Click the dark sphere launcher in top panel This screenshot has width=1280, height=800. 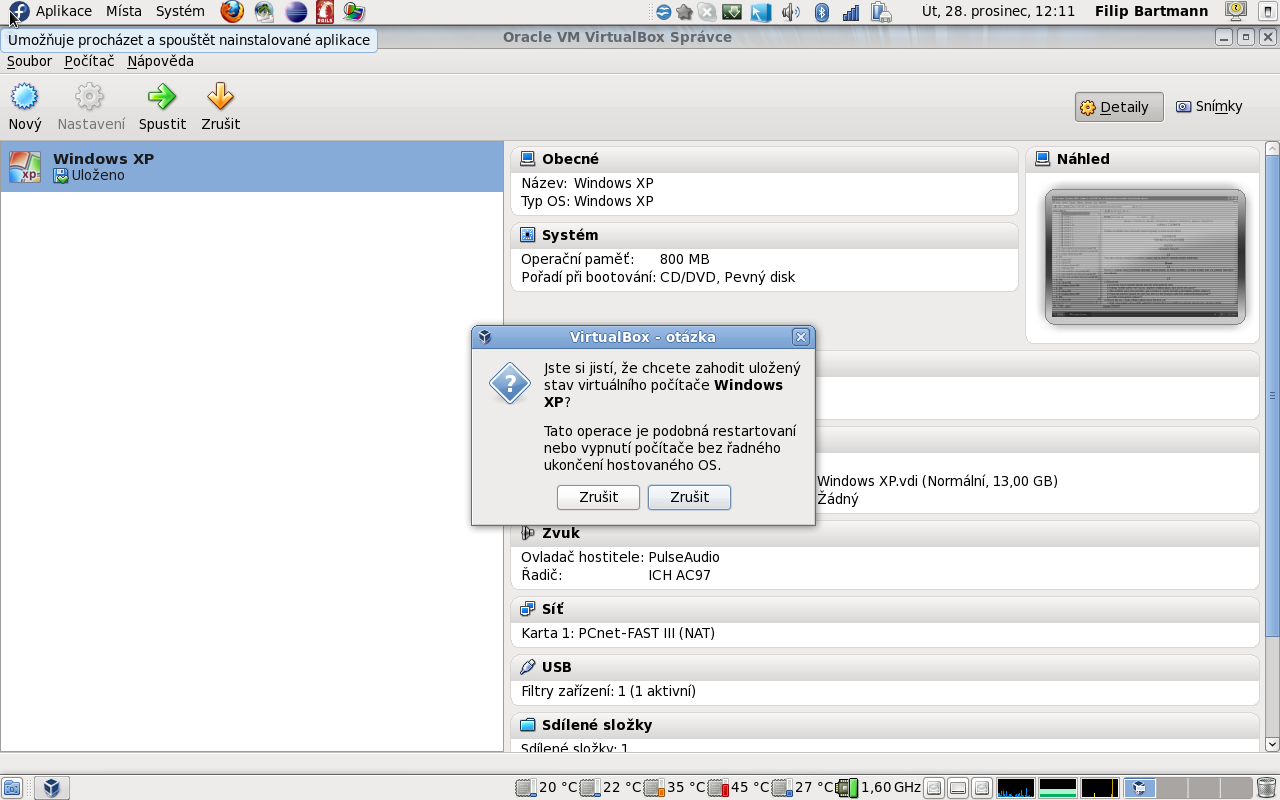(296, 12)
